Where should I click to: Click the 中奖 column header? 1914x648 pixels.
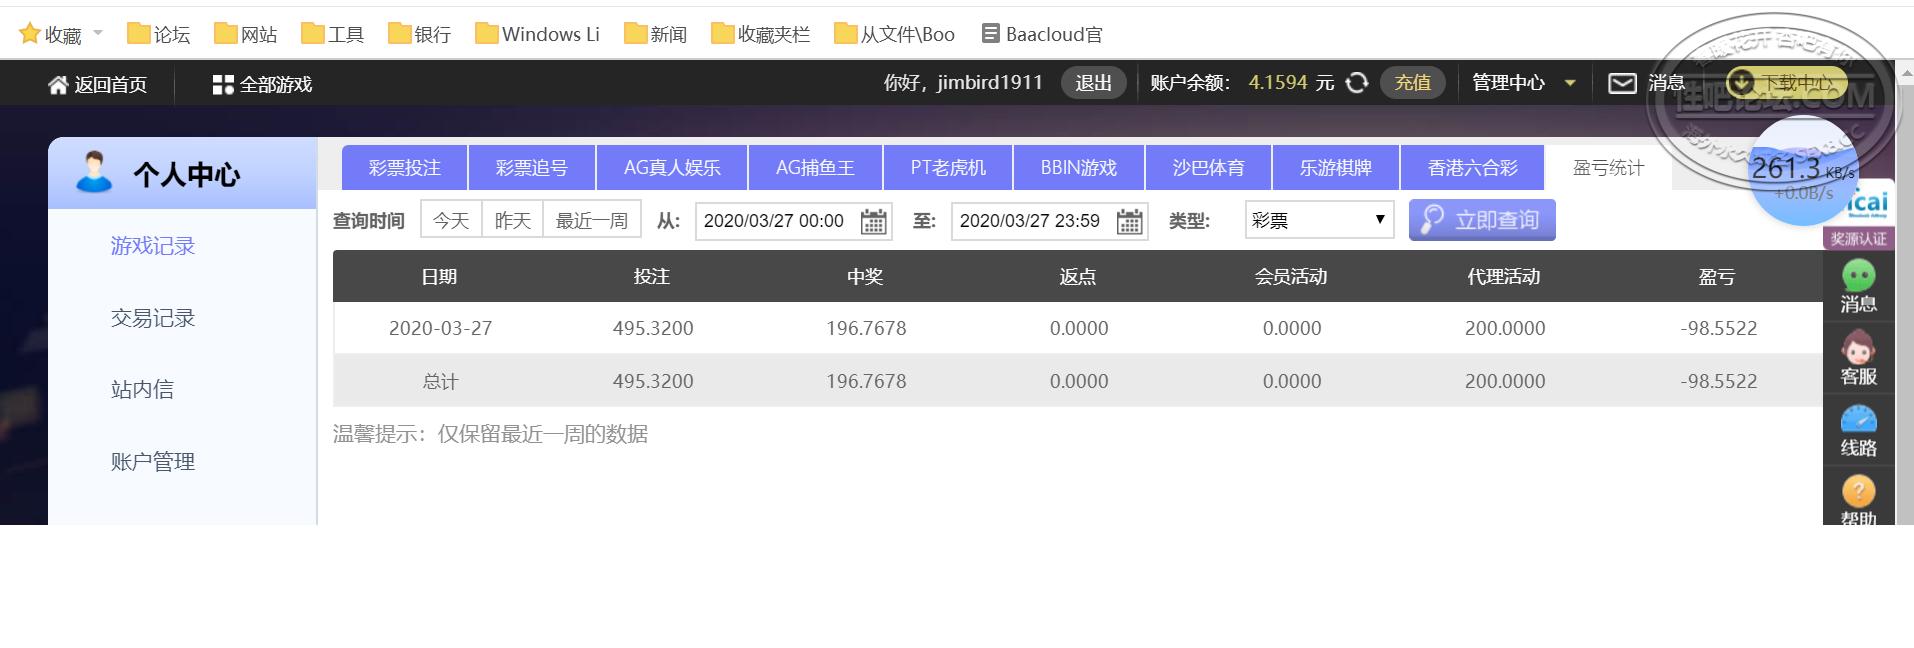(x=865, y=277)
